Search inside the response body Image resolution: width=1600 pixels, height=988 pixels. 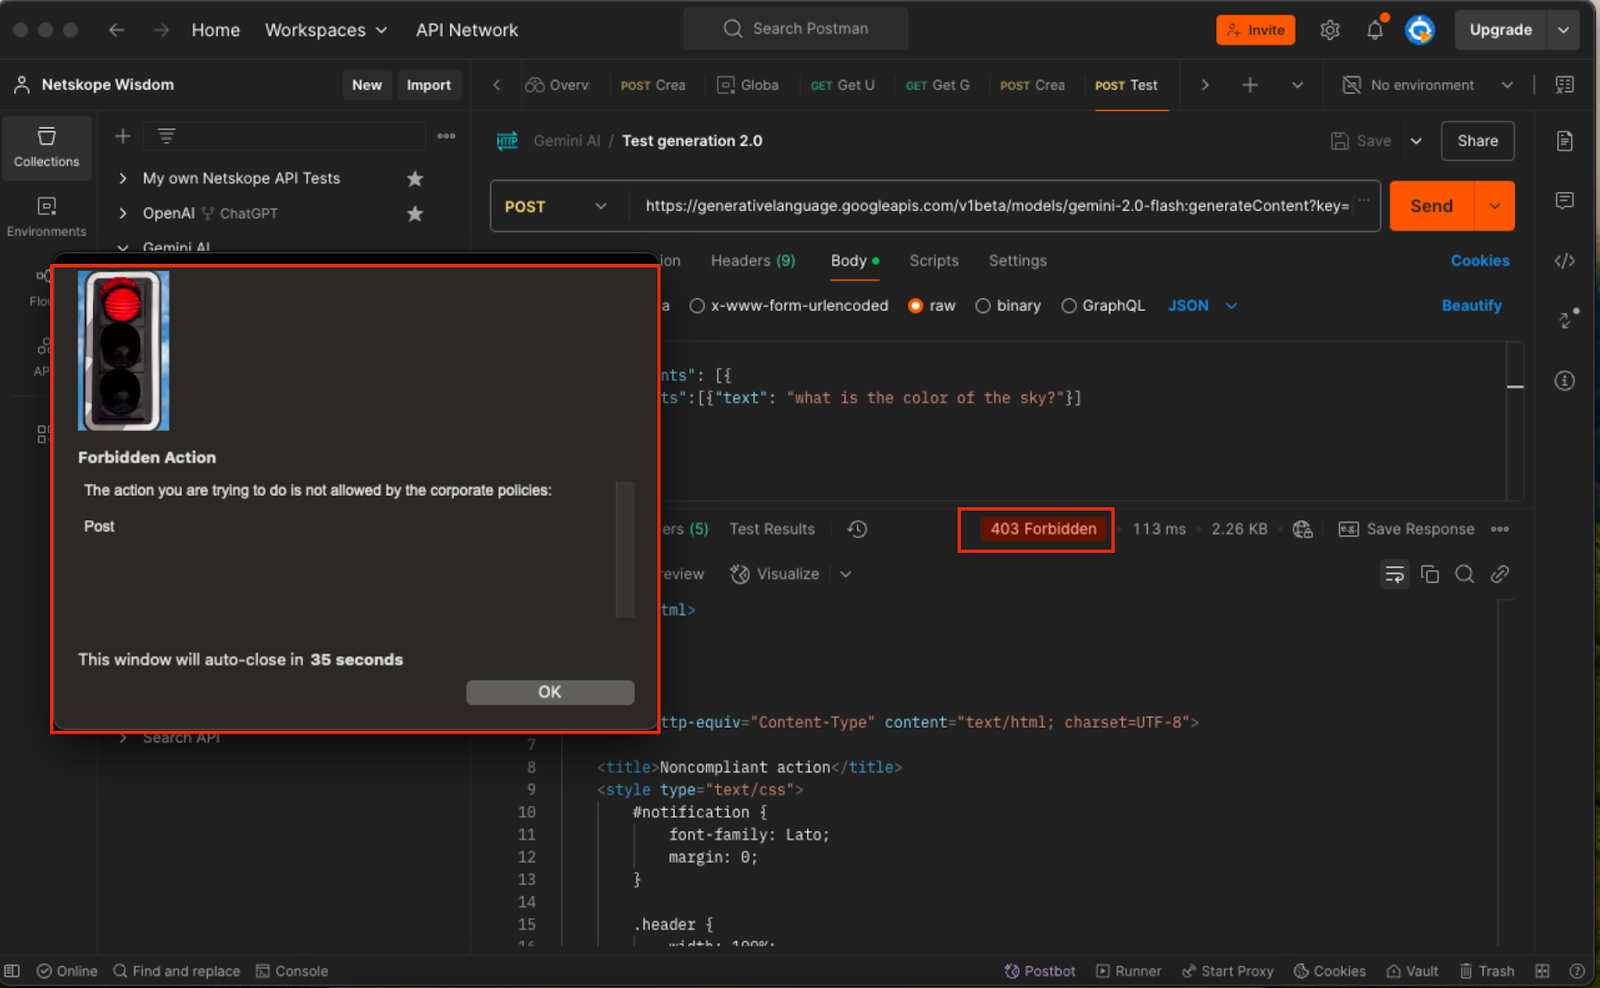(x=1465, y=574)
